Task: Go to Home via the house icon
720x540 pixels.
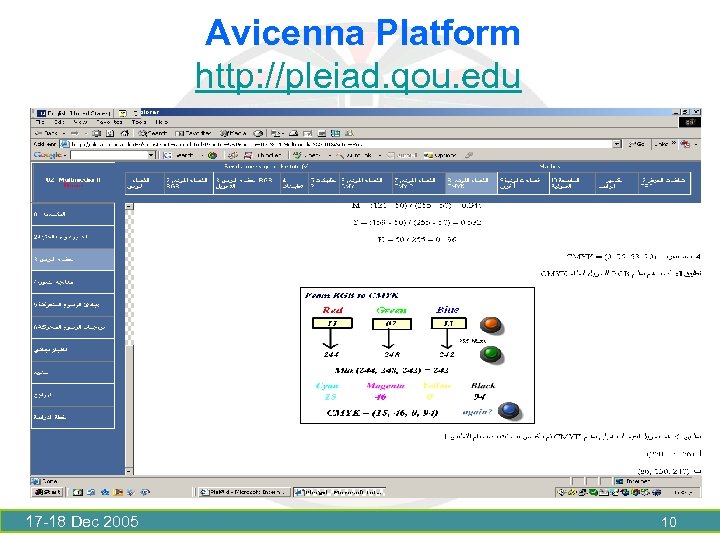Action: coord(124,133)
